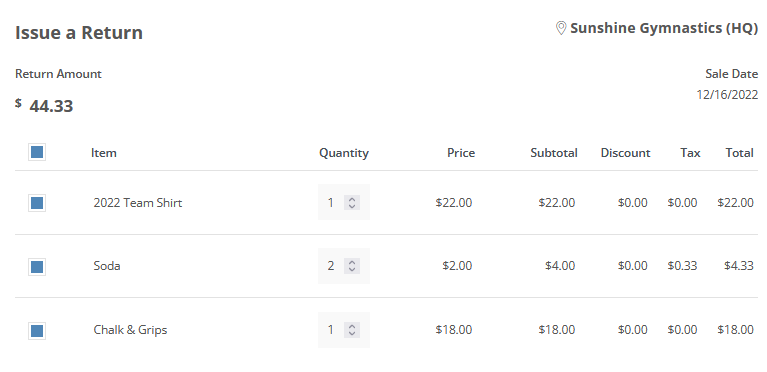Click the Quantity column header
Viewport: 767px width, 372px height.
(344, 153)
